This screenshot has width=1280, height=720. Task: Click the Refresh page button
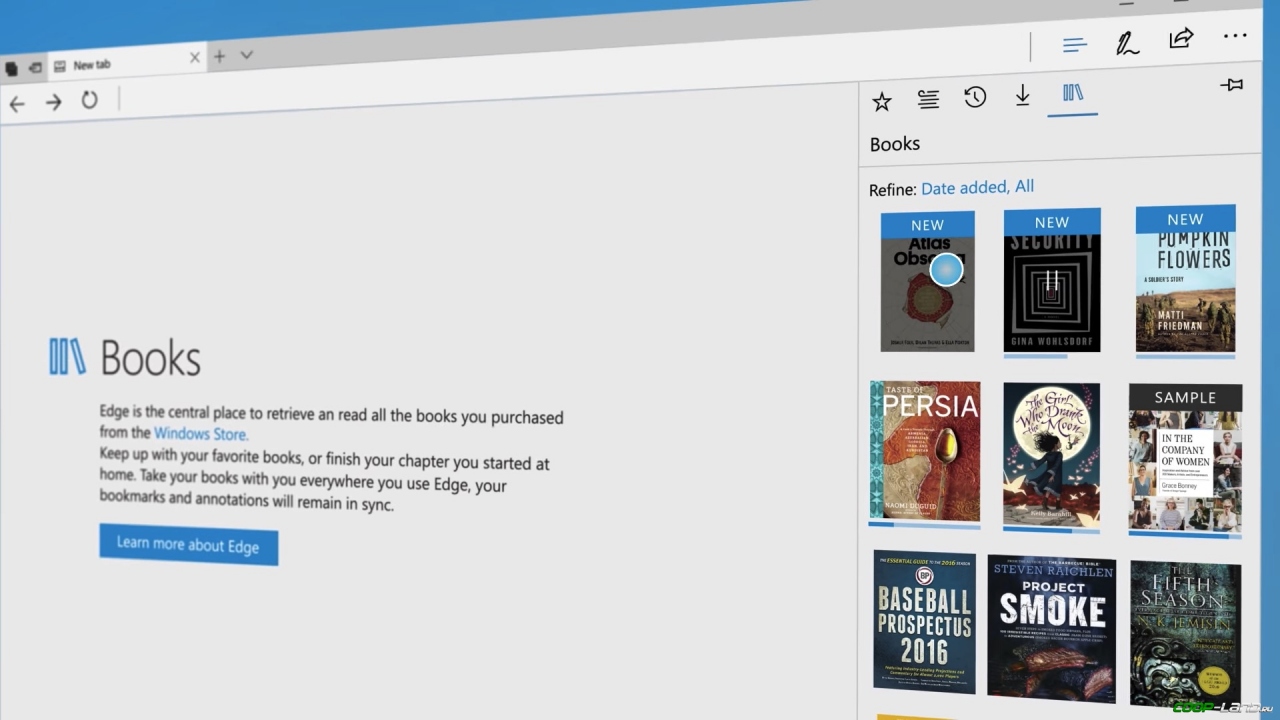90,100
